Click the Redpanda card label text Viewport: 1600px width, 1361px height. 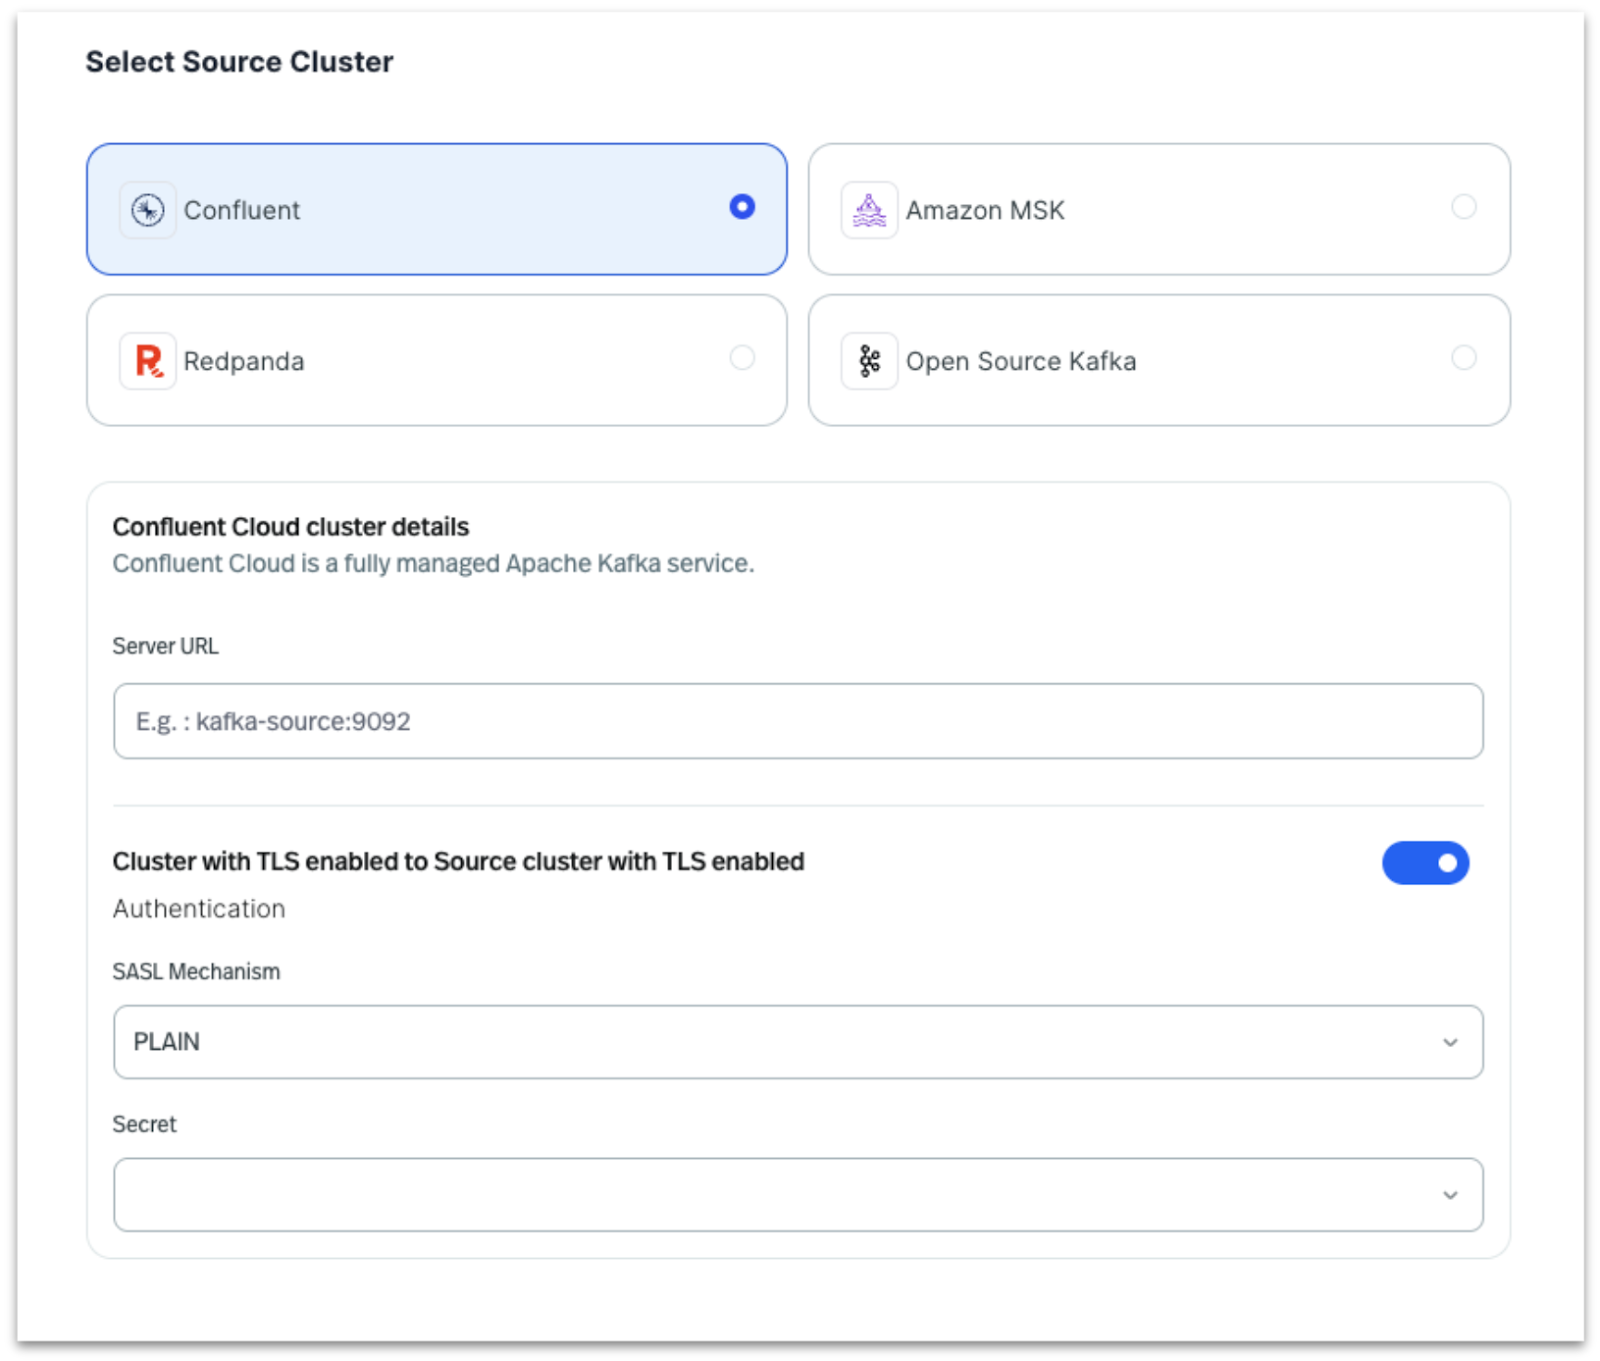point(243,362)
